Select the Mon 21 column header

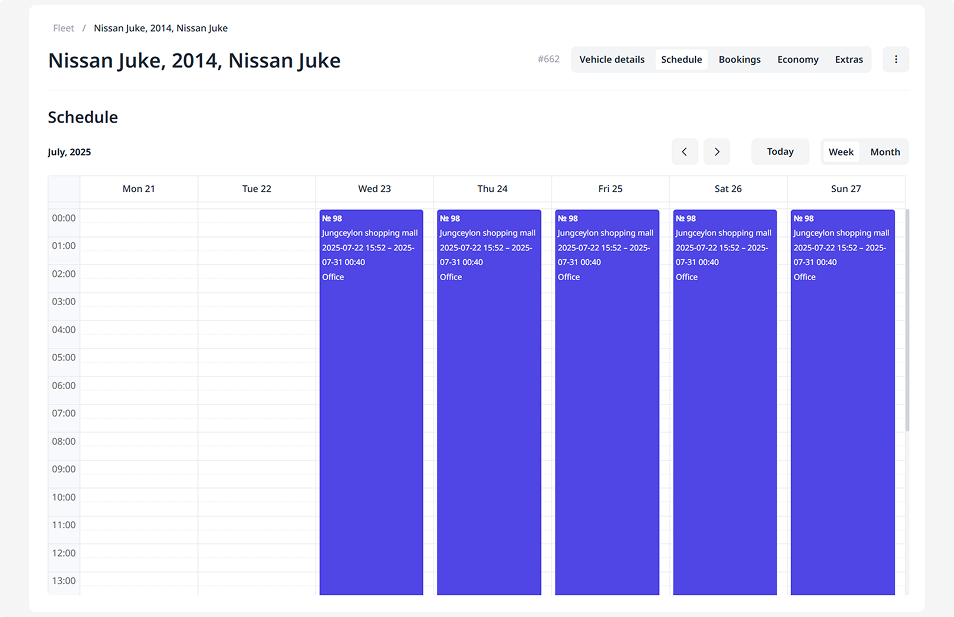pos(139,189)
